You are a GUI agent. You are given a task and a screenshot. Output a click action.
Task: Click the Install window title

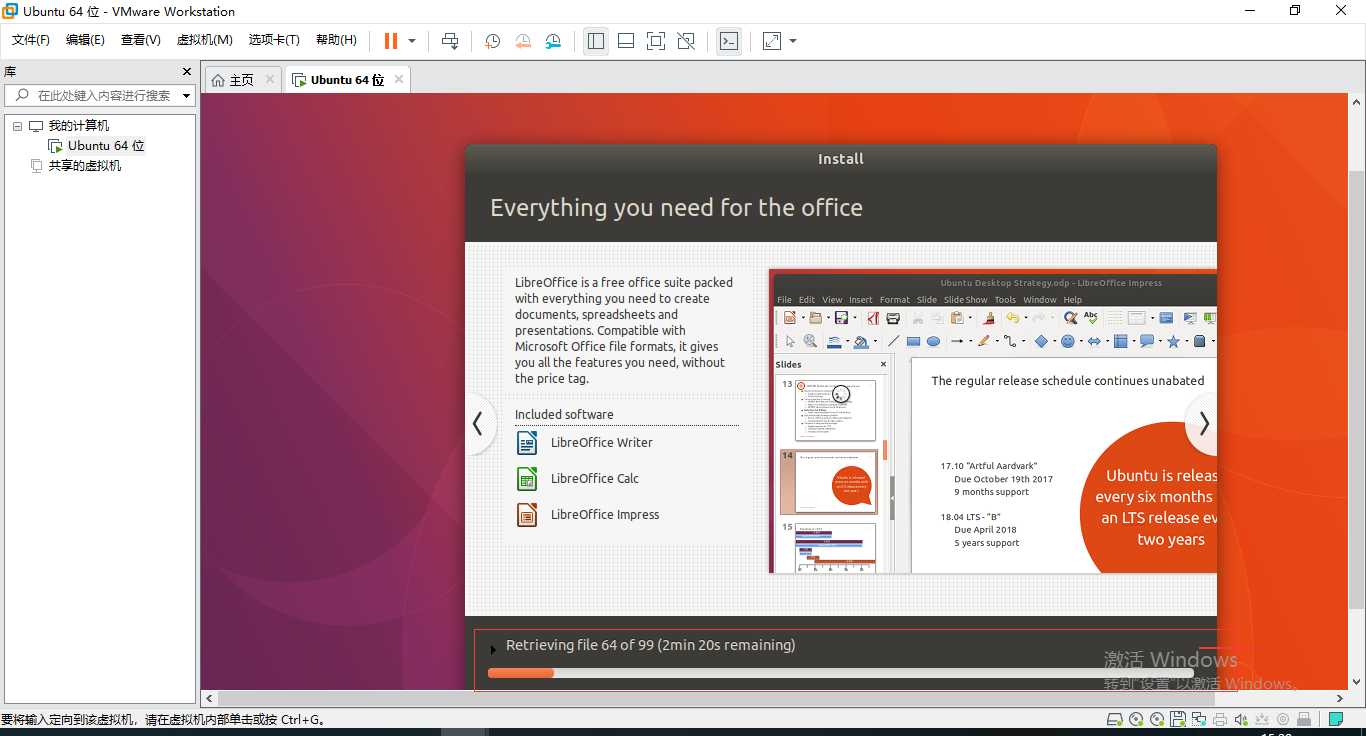841,159
